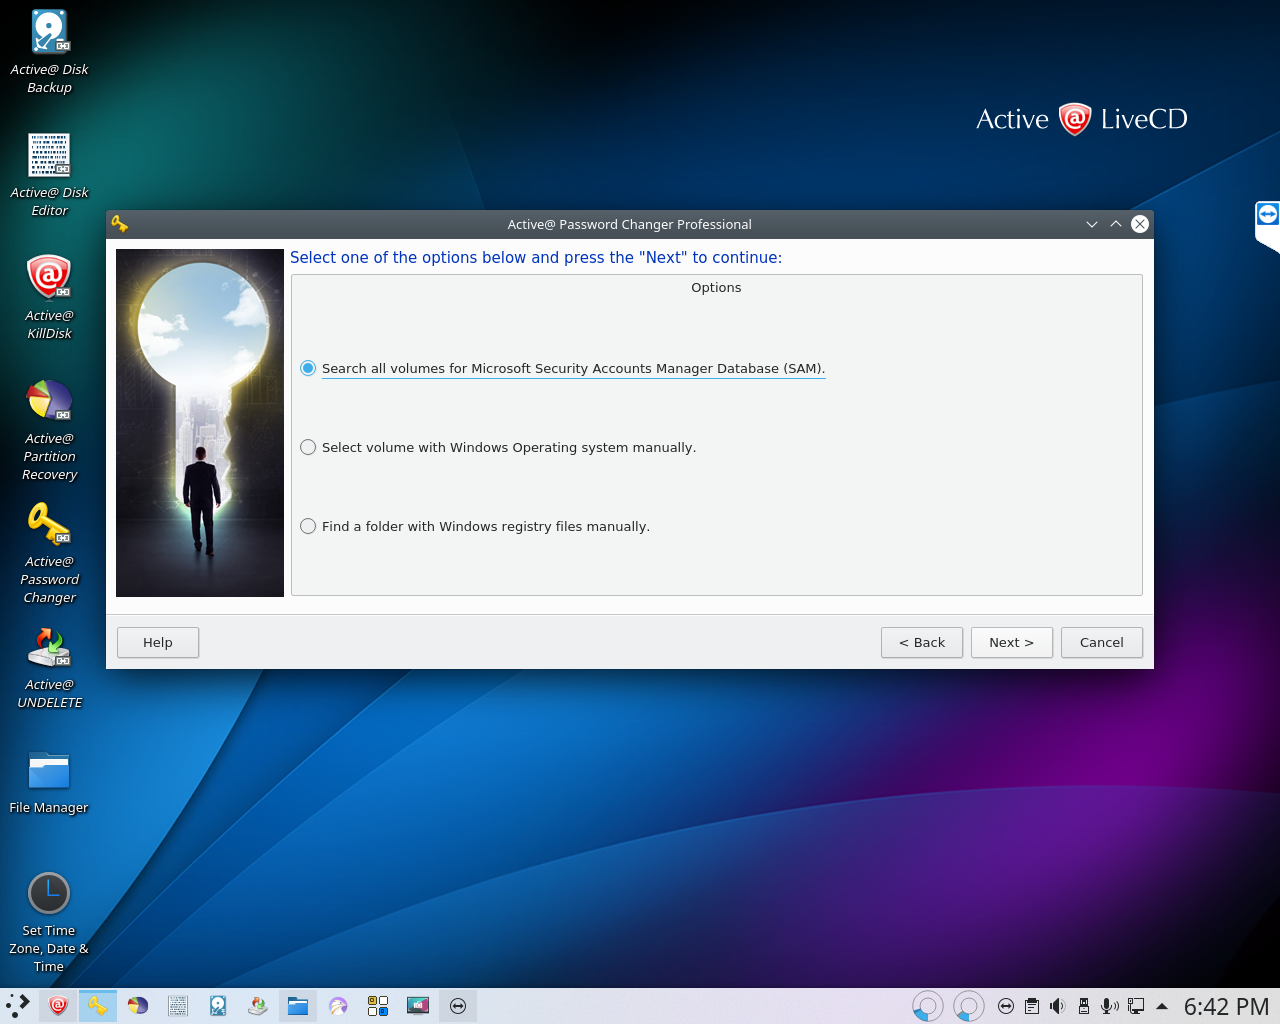Screen dimensions: 1280x1024
Task: Click the TeamViewer side panel tab
Action: (1267, 225)
